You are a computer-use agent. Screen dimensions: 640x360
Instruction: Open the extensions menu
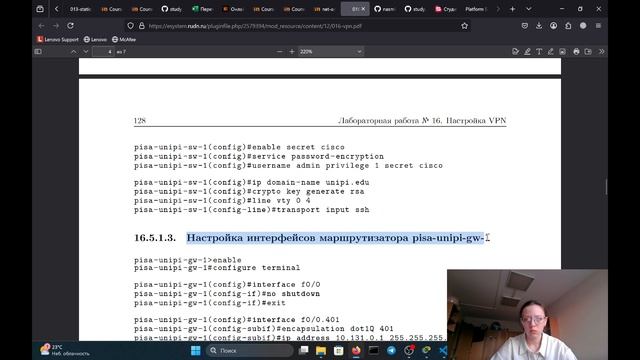click(x=568, y=26)
